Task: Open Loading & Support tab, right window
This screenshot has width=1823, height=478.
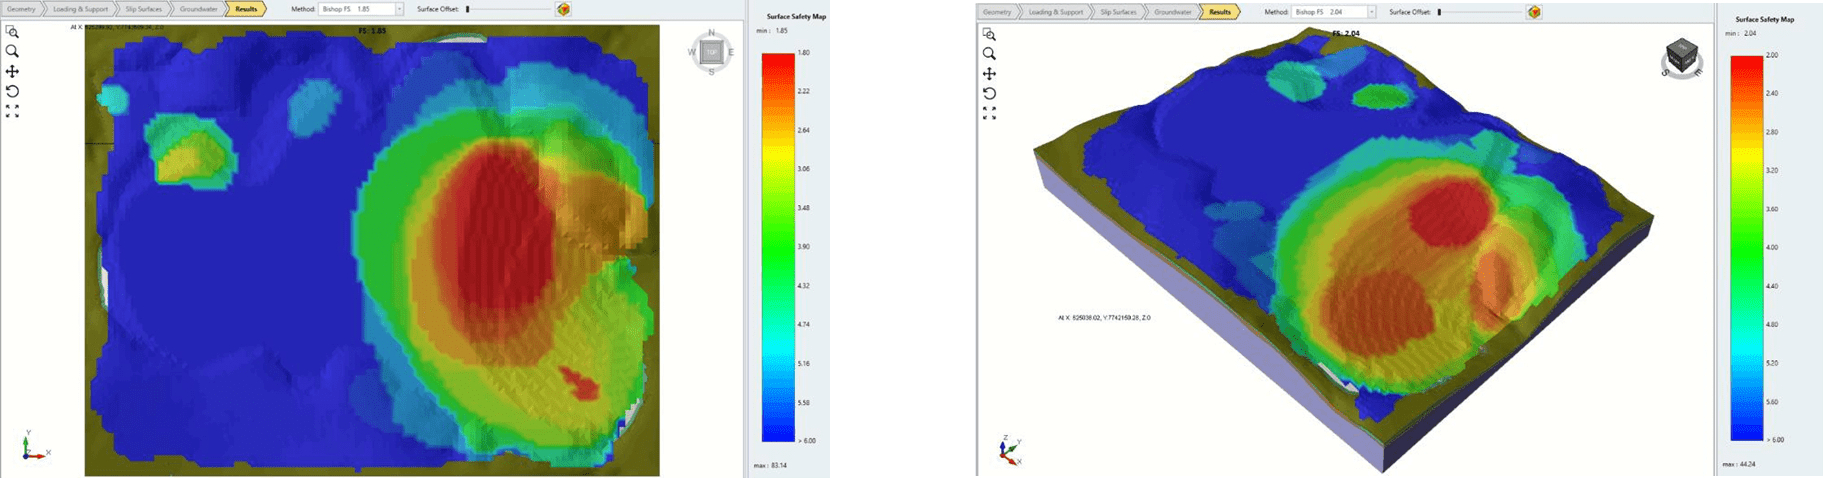Action: point(1056,12)
